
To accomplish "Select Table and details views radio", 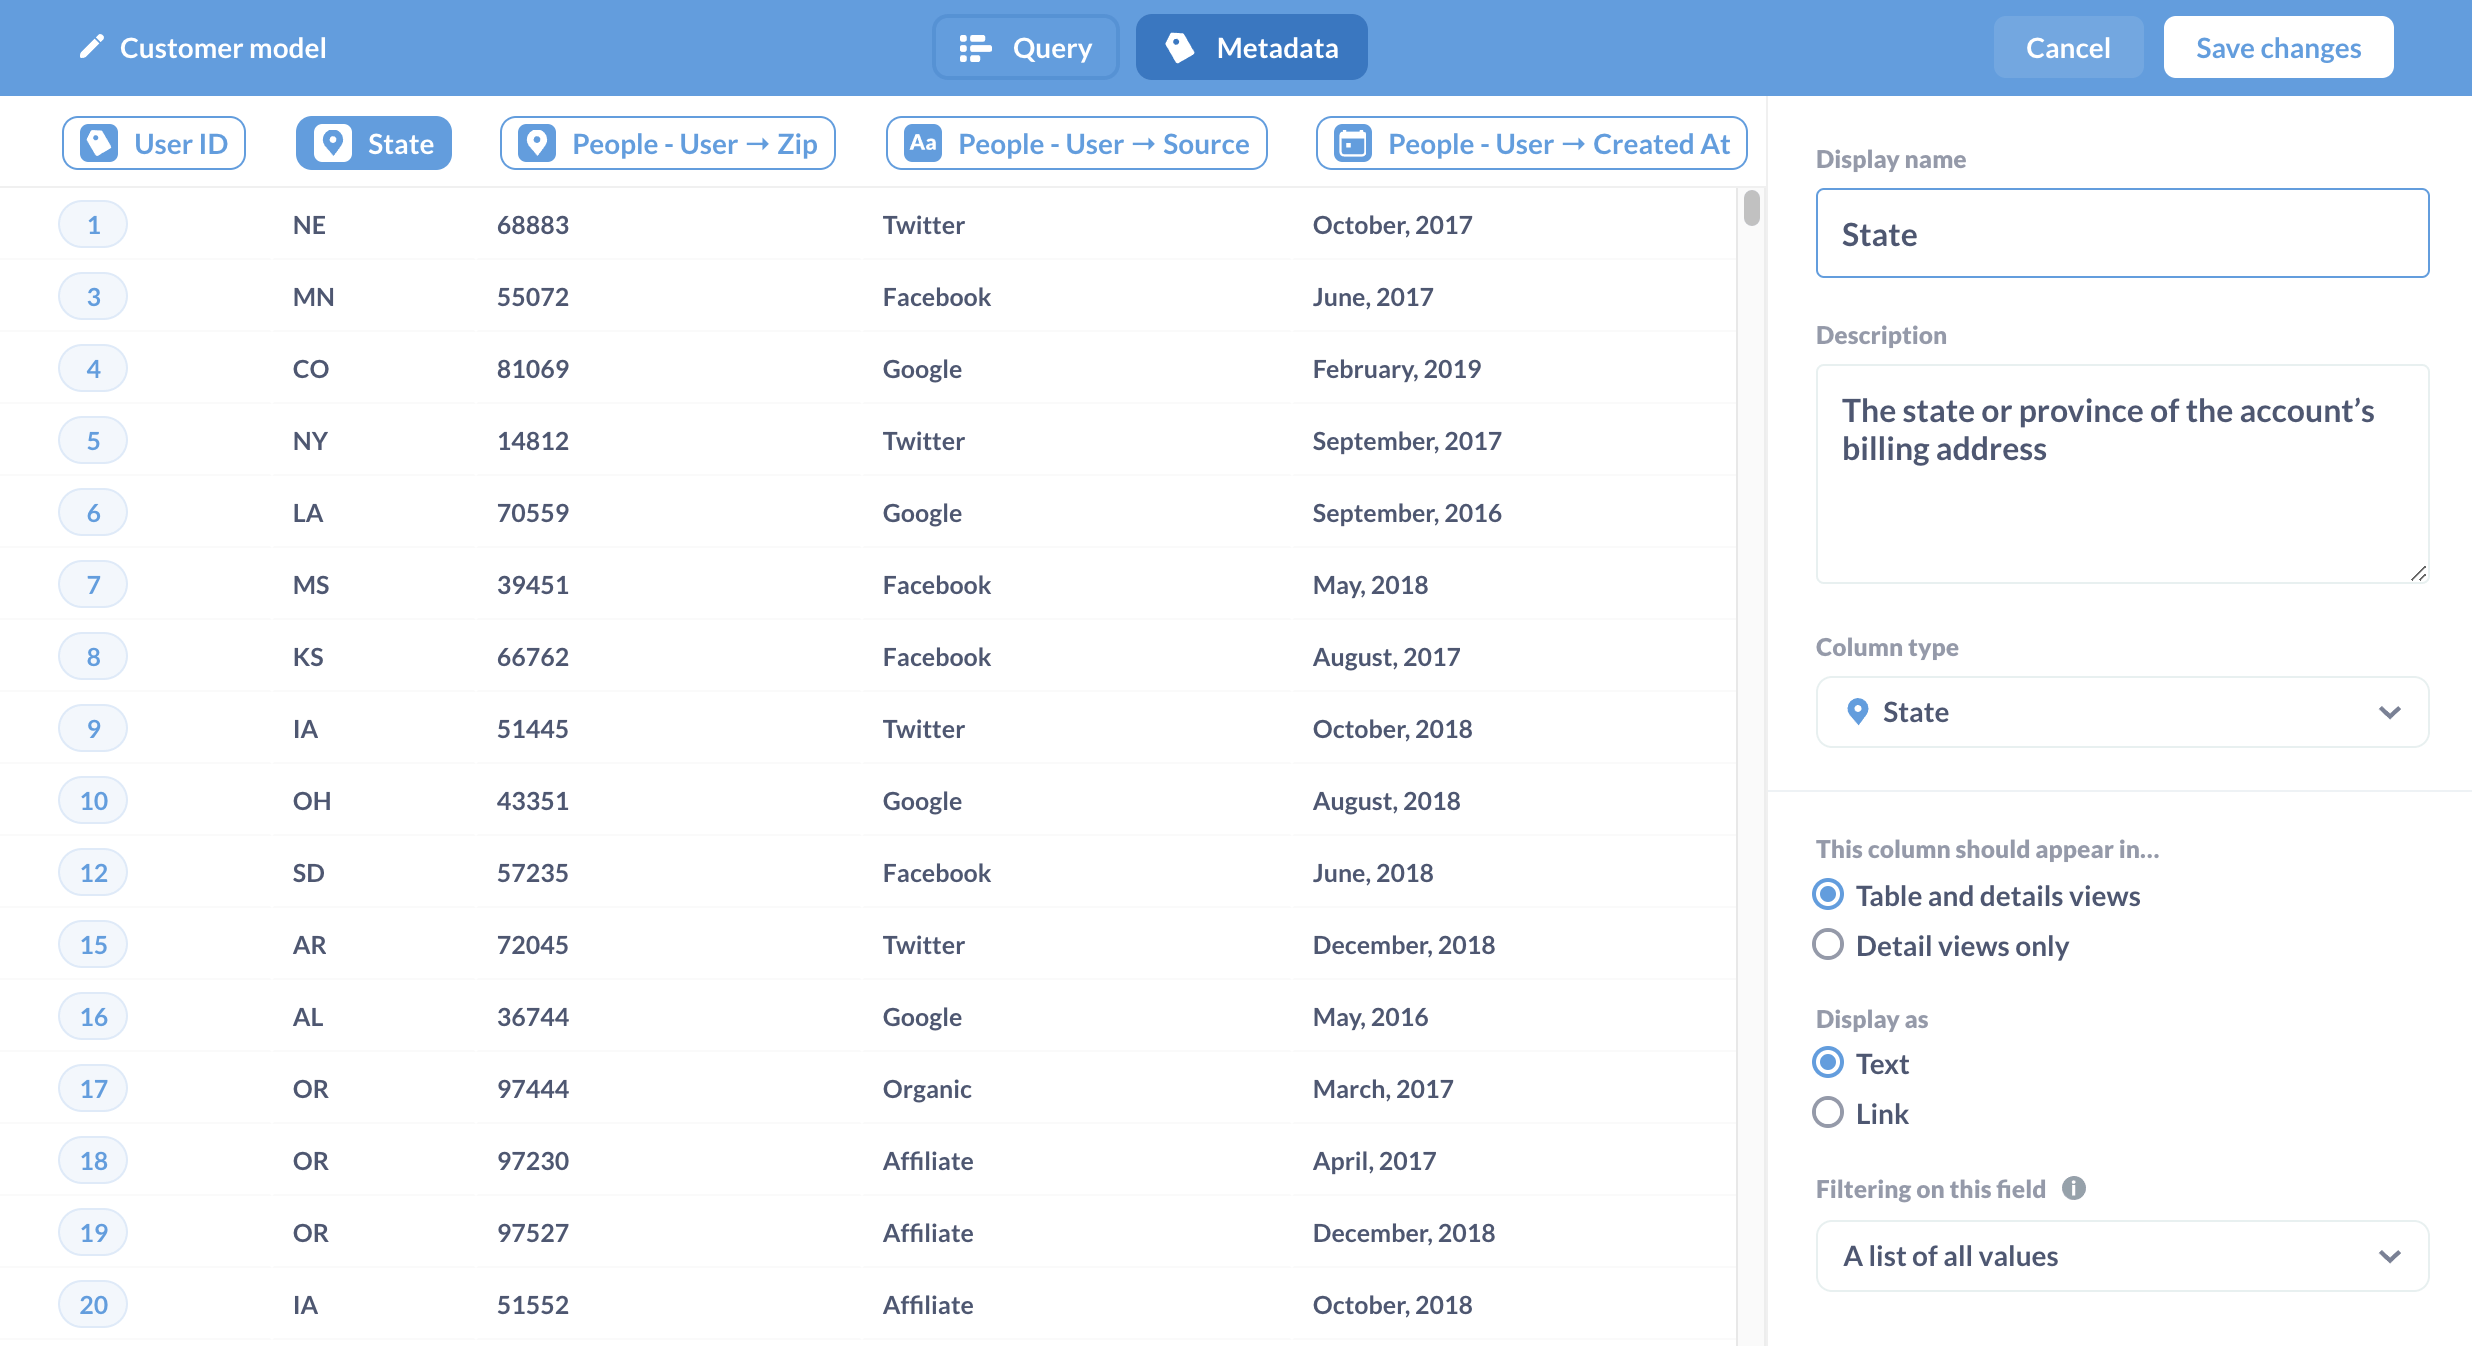I will point(1828,895).
